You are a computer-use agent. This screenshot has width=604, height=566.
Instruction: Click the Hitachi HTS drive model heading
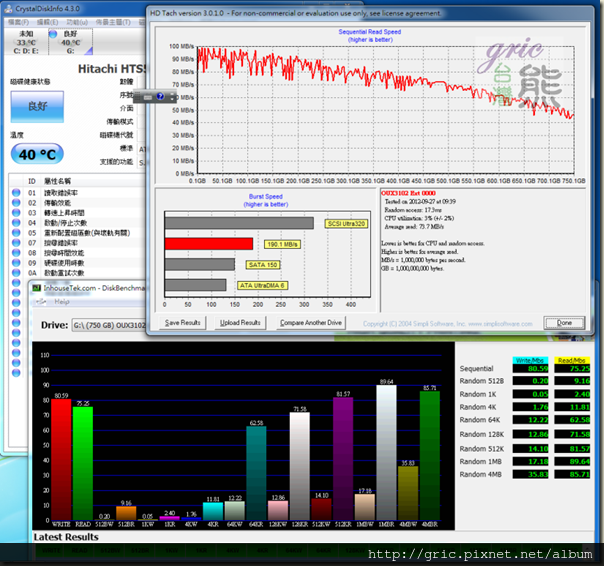click(112, 69)
